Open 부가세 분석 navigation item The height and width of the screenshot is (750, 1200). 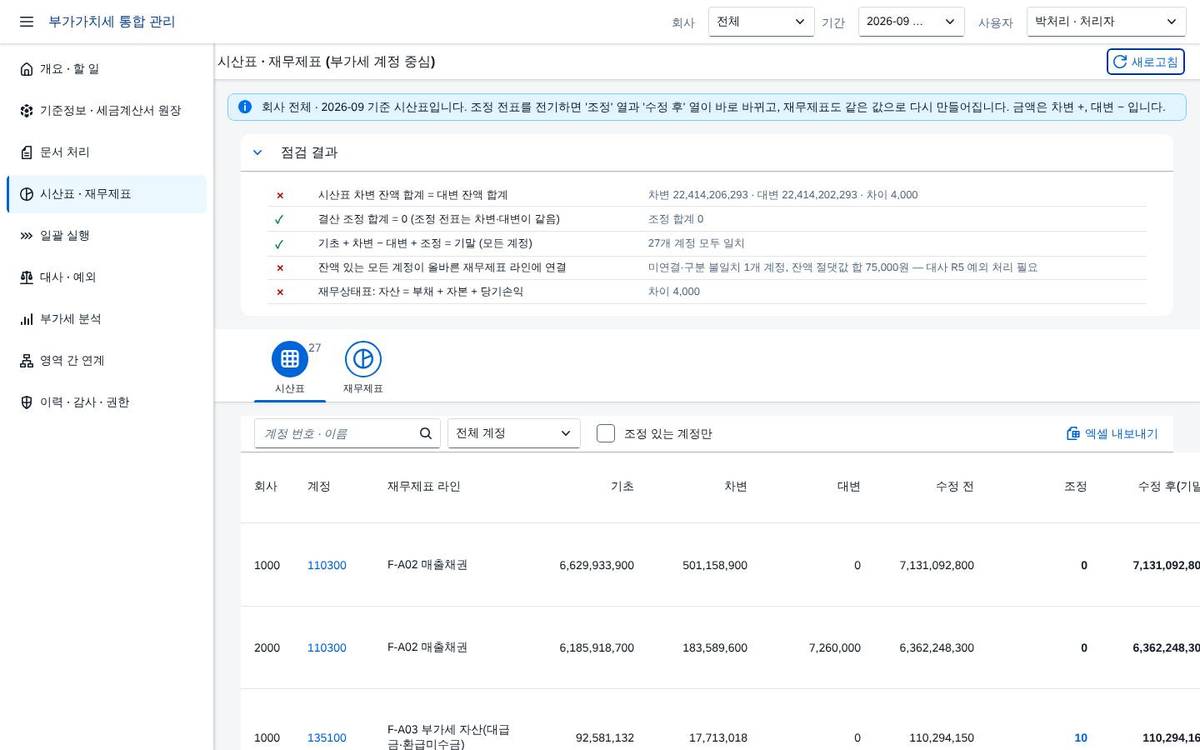(107, 319)
